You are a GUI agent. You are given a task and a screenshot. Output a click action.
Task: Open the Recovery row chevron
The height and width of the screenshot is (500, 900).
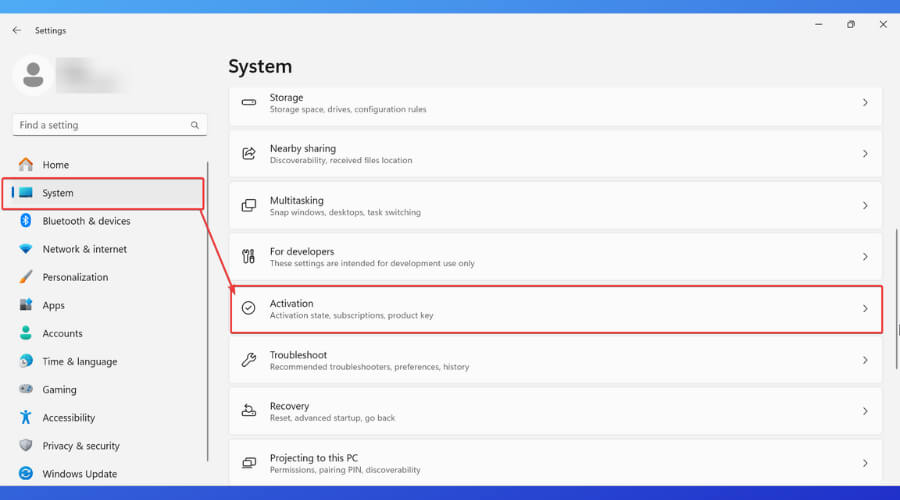point(865,411)
